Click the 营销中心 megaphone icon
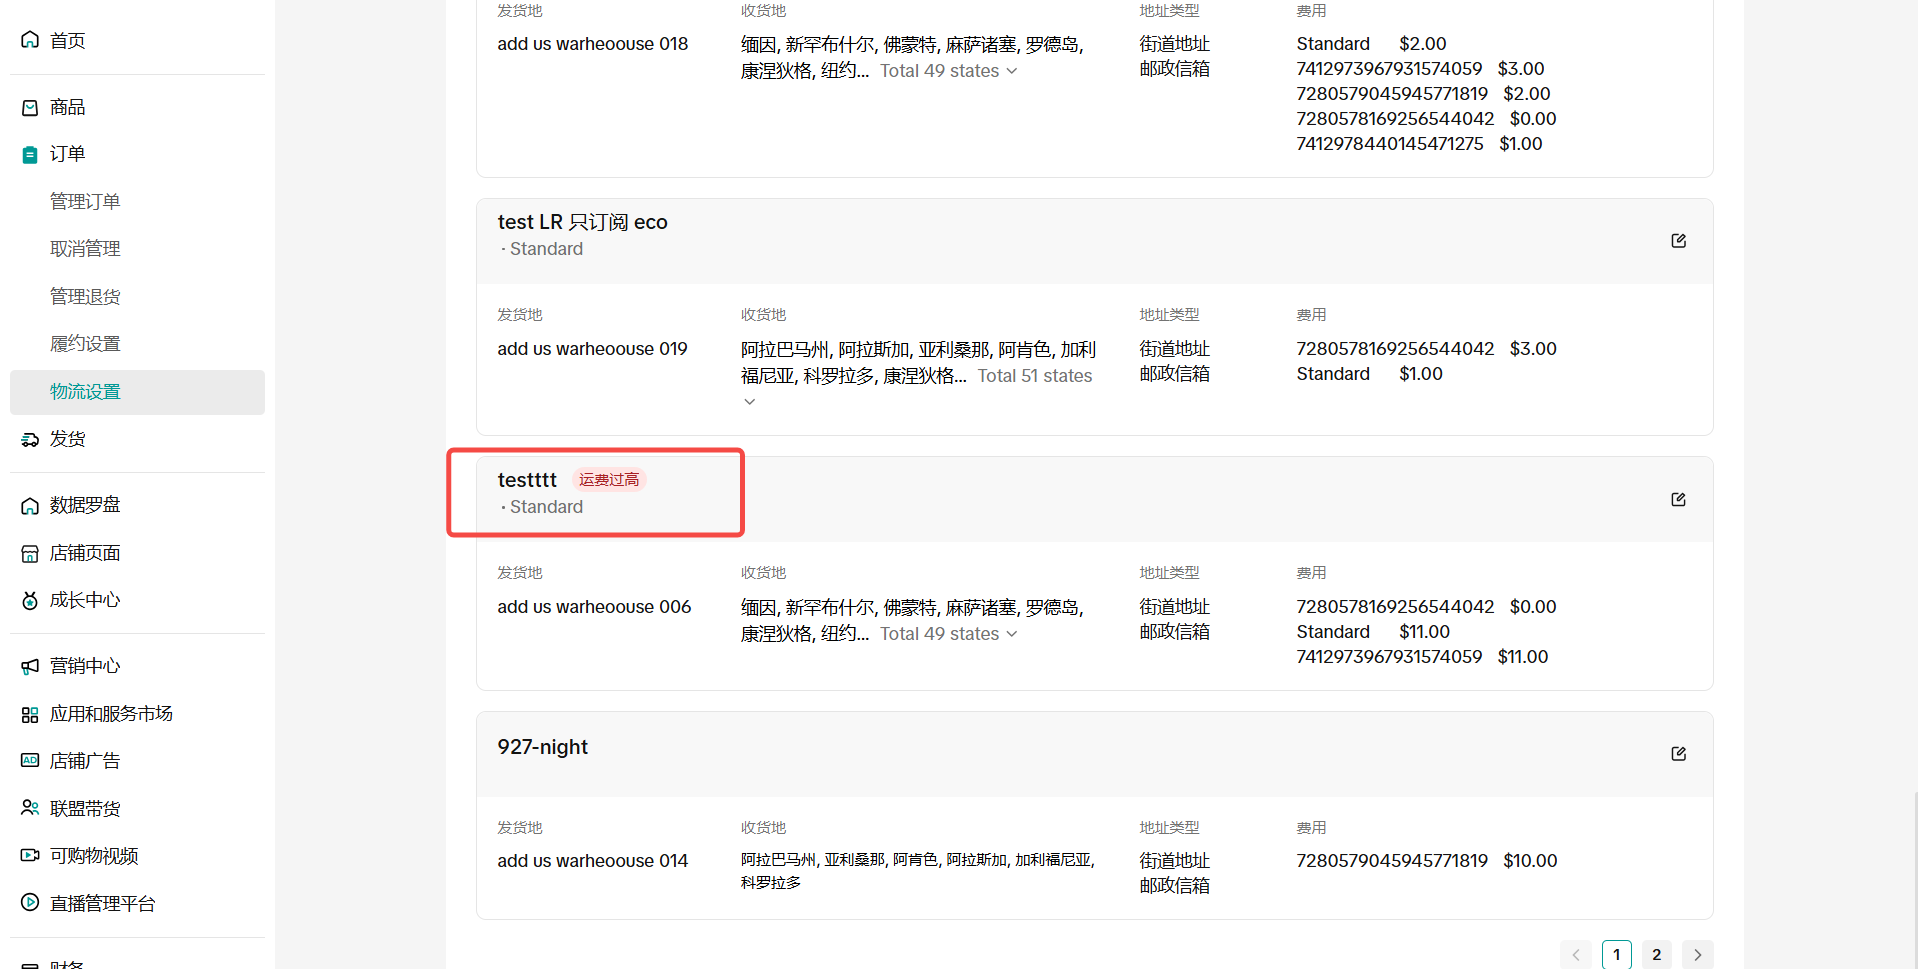 (x=30, y=666)
